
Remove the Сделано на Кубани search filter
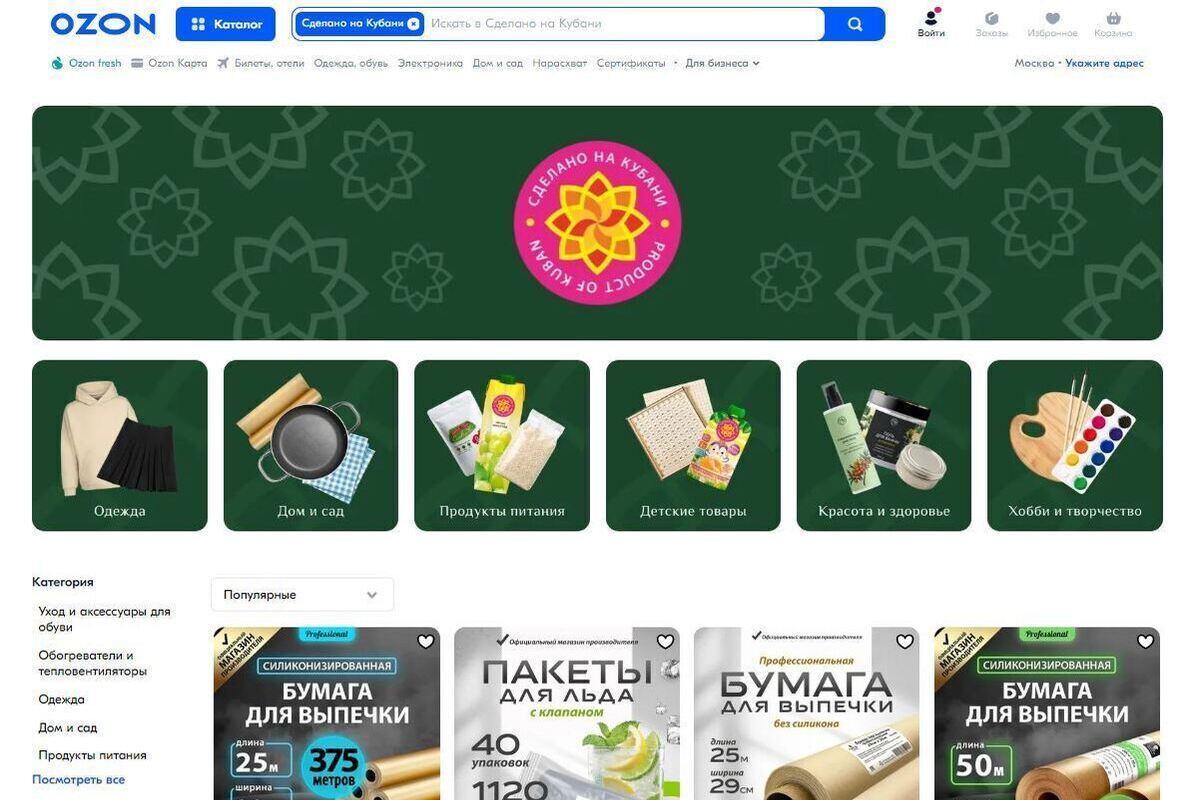click(x=413, y=24)
